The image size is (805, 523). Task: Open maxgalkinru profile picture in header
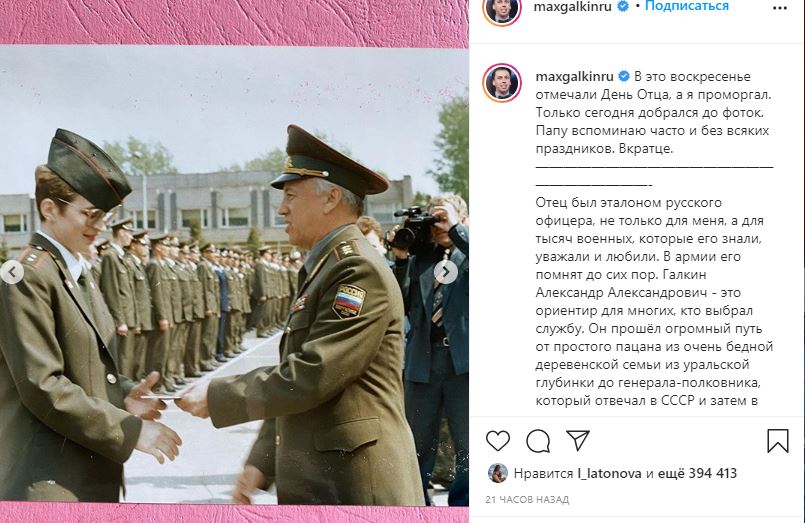502,9
